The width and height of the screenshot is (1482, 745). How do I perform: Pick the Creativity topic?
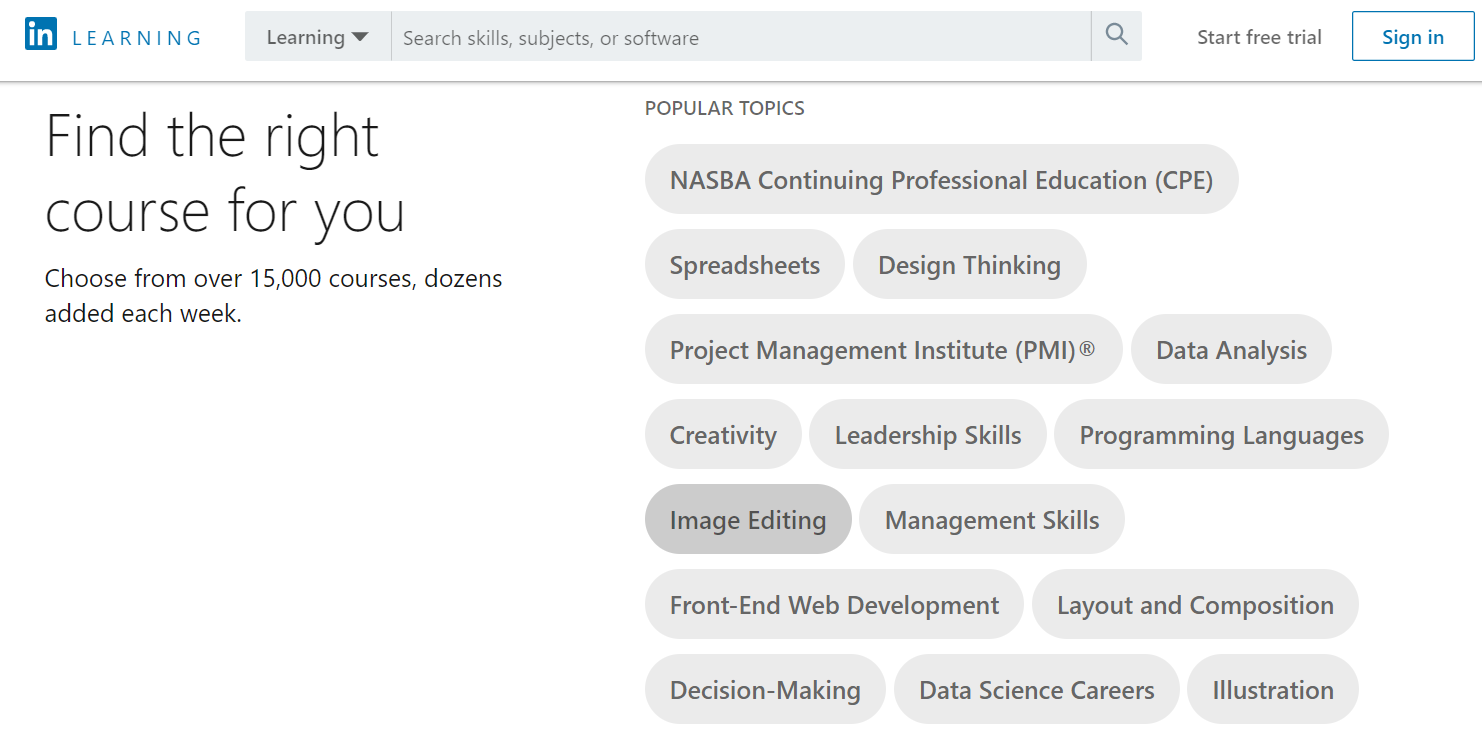coord(723,435)
